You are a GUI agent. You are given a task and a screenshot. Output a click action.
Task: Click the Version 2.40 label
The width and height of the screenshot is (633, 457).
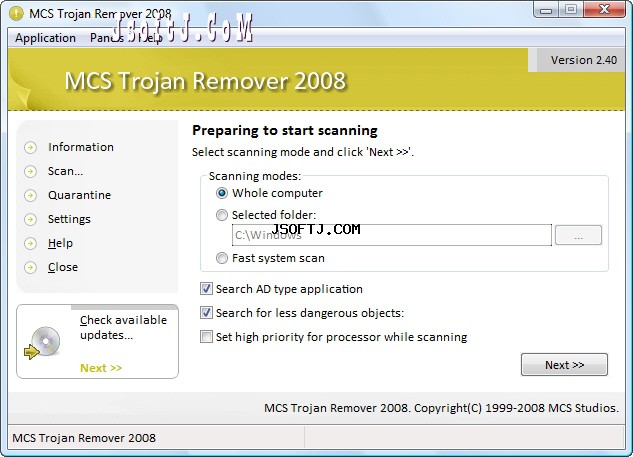pyautogui.click(x=584, y=60)
